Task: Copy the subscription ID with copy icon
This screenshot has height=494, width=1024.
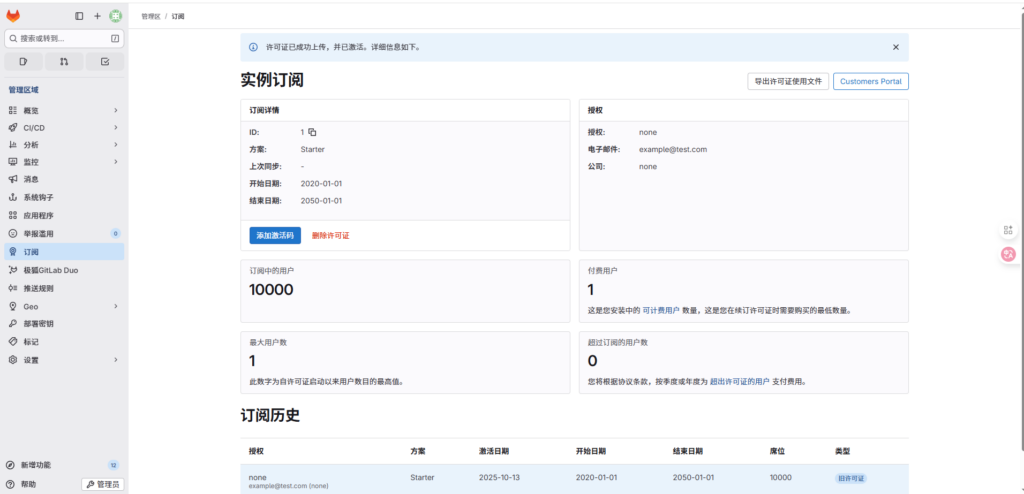Action: 312,132
